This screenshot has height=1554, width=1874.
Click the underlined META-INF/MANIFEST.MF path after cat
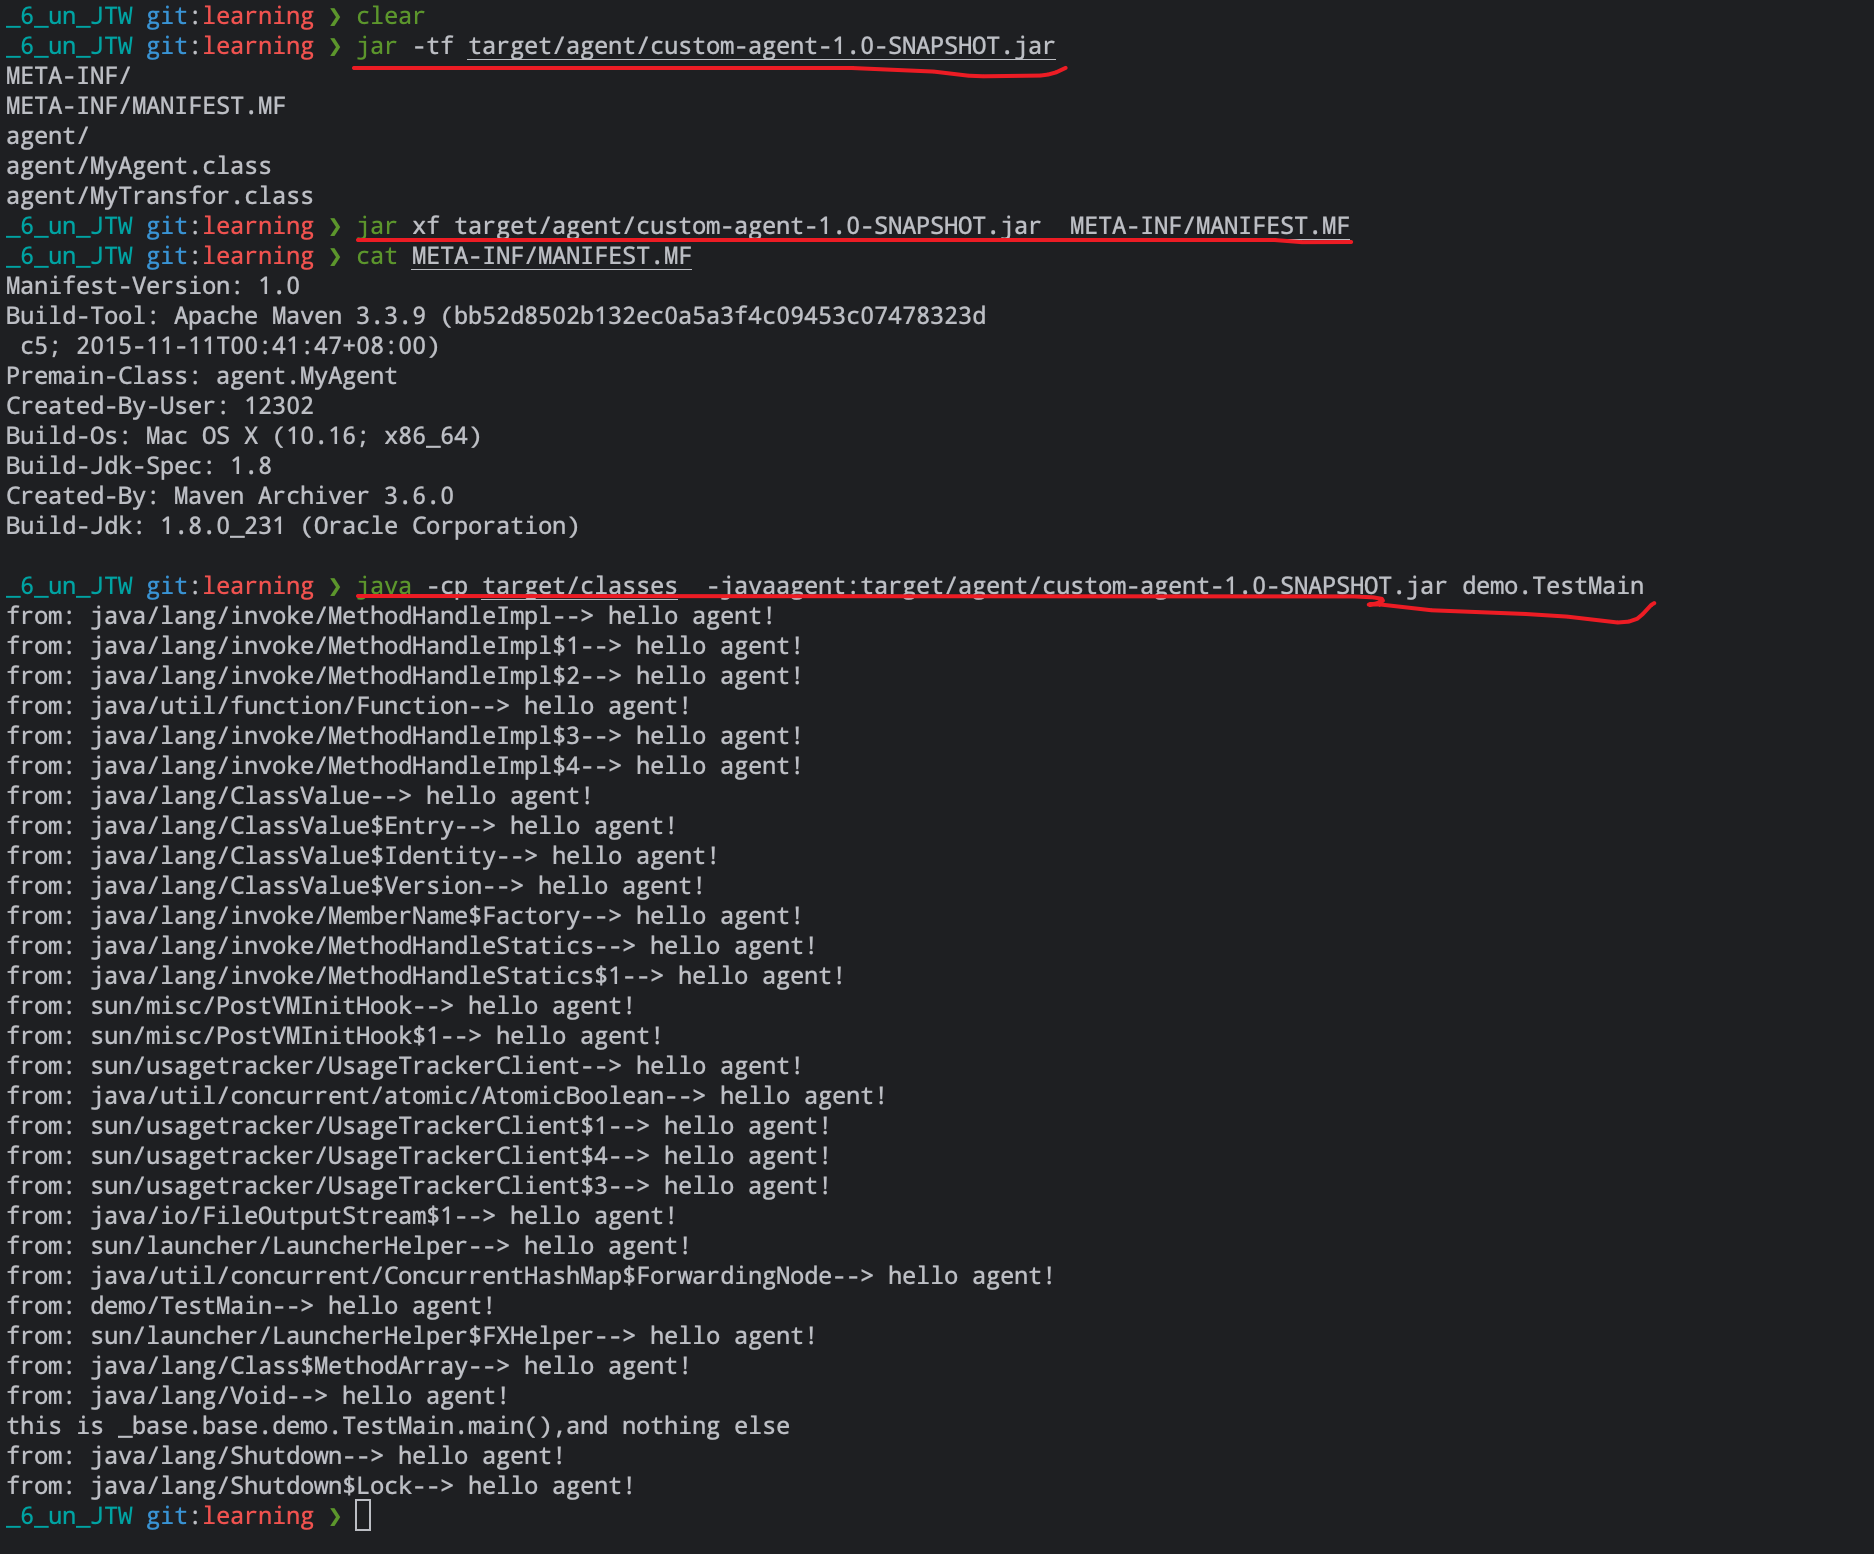(551, 256)
